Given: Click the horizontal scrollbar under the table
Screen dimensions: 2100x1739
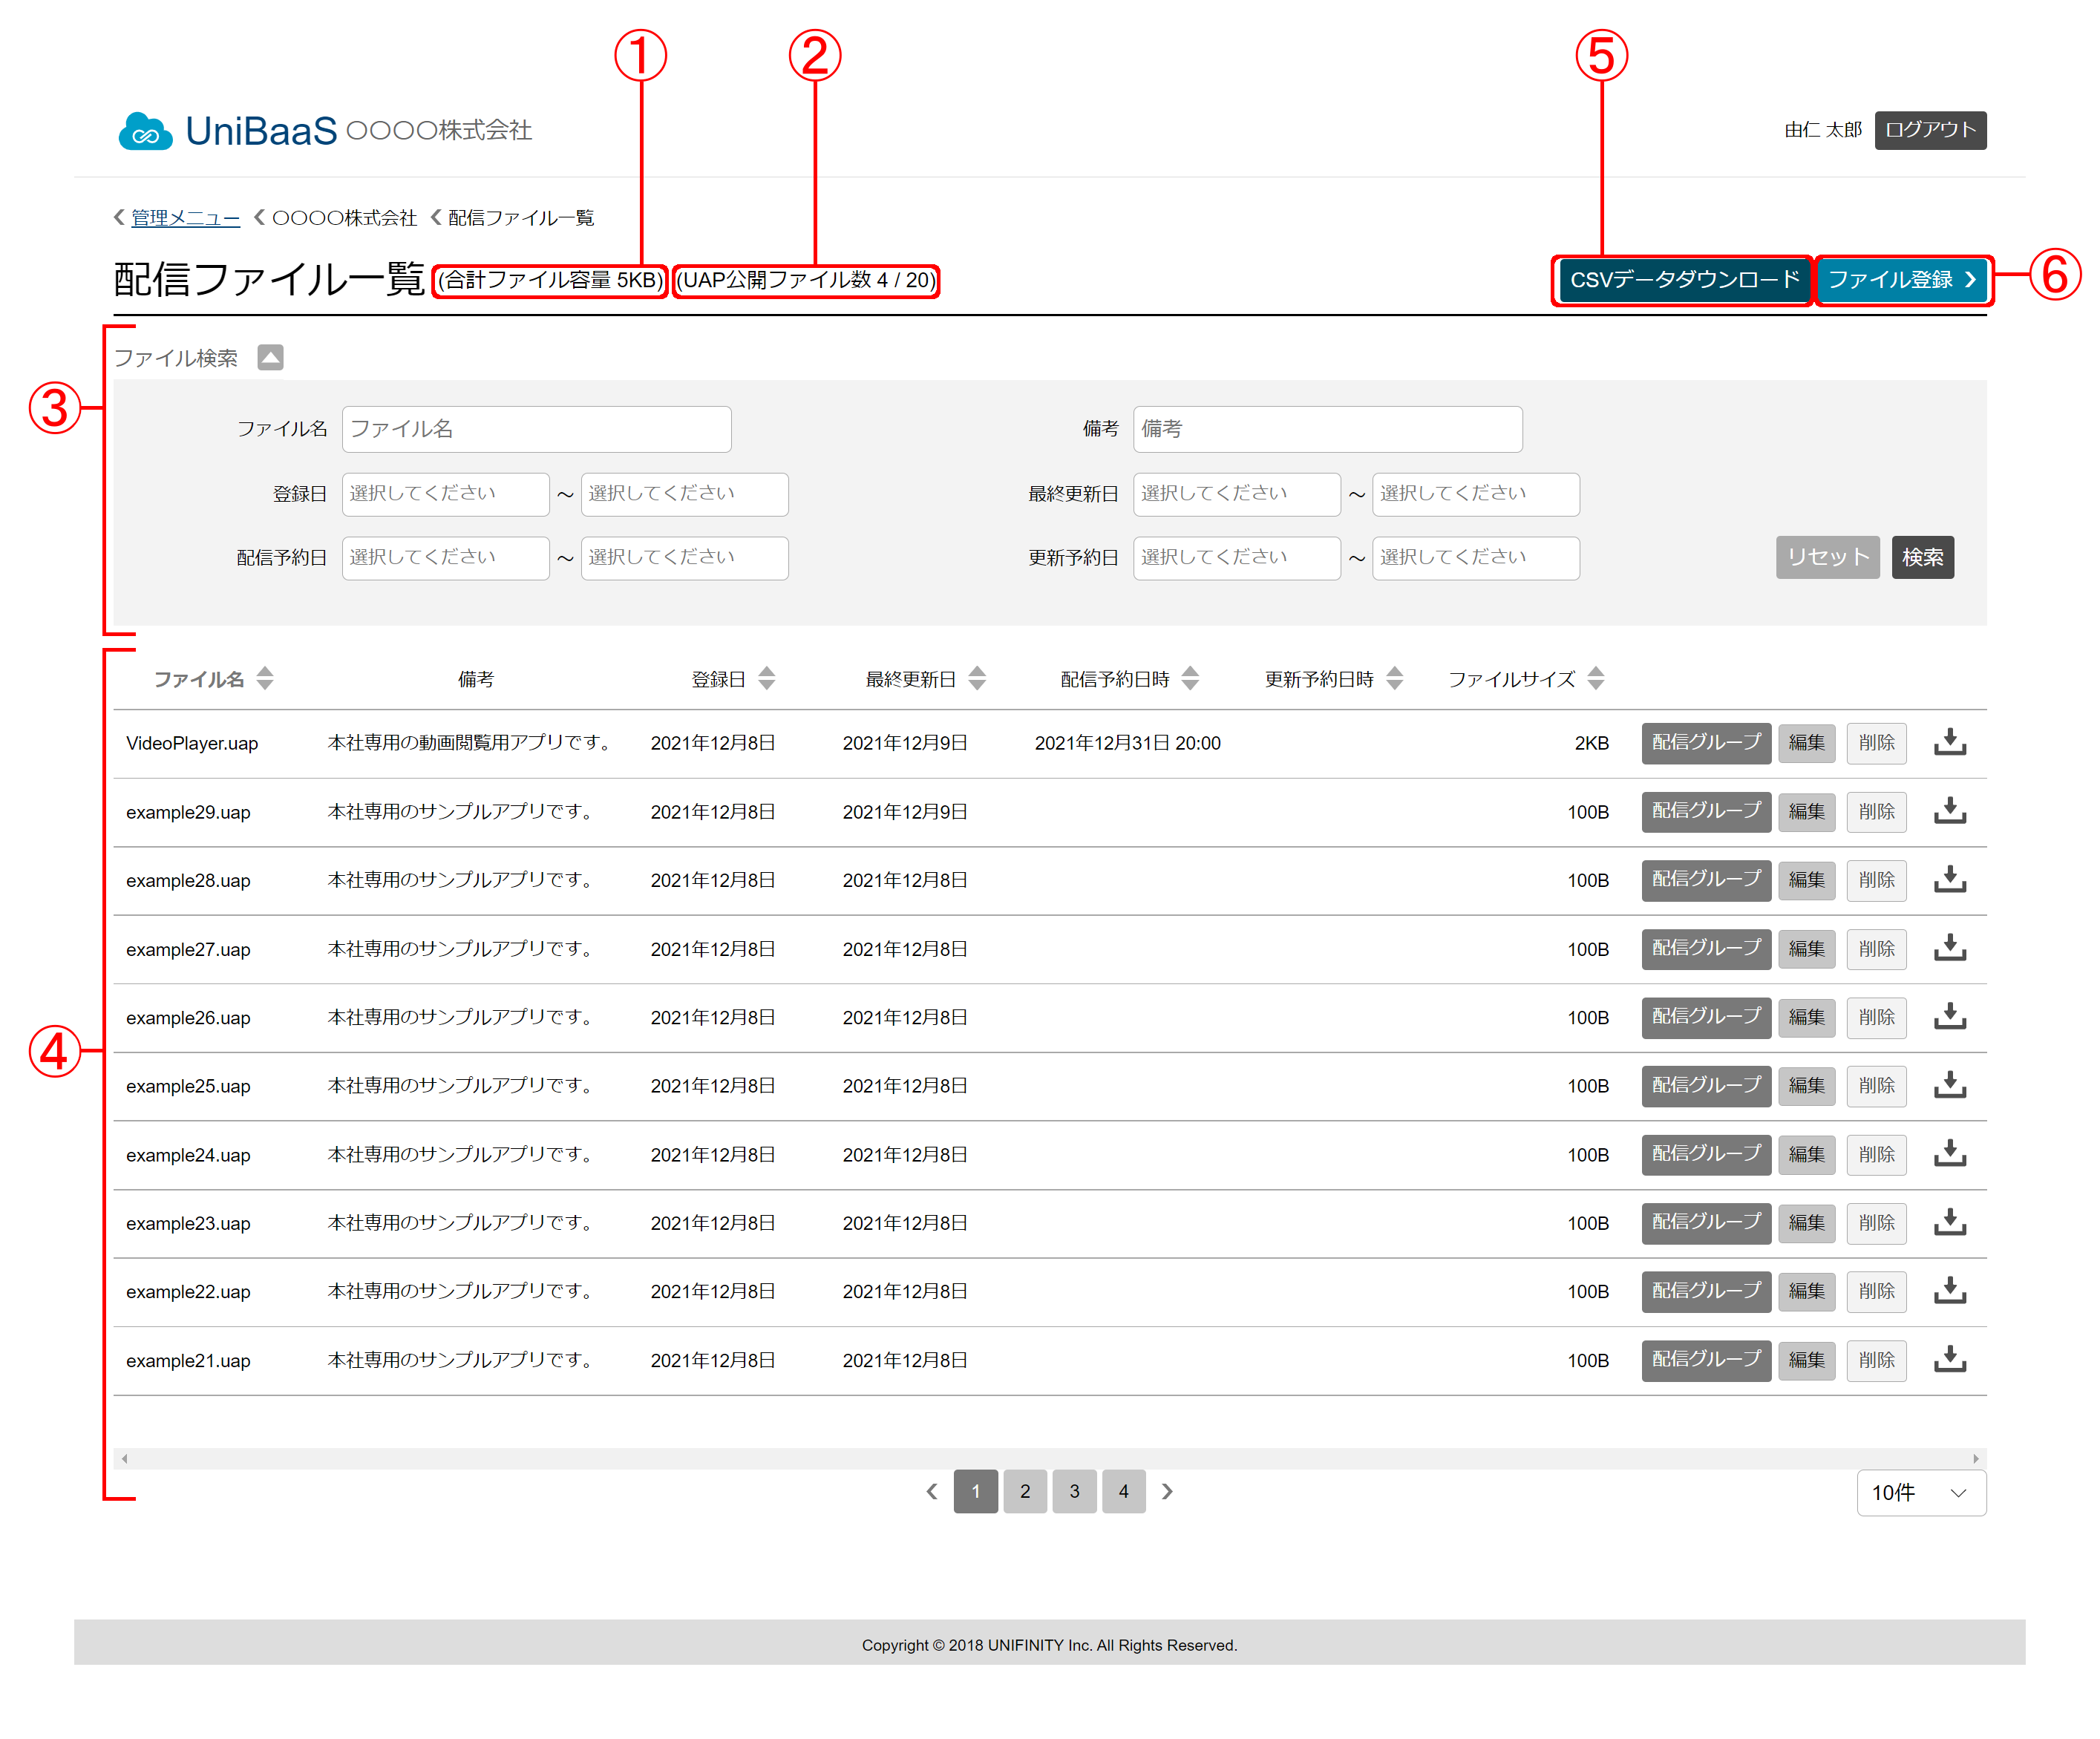Looking at the screenshot, I should tap(1049, 1458).
